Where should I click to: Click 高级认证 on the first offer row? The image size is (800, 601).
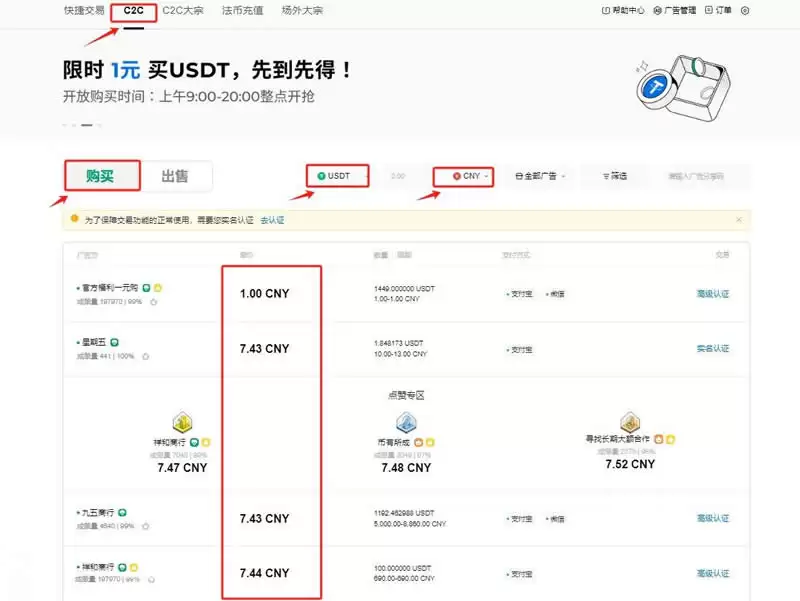(x=713, y=294)
